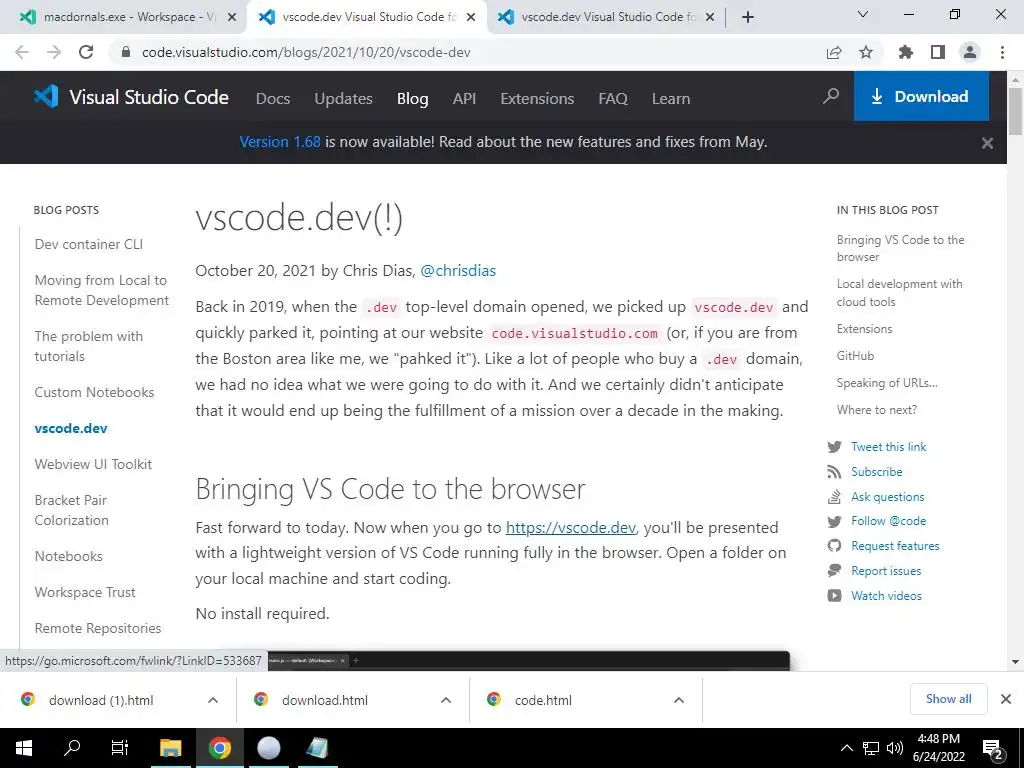The width and height of the screenshot is (1024, 768).
Task: Reload the page with the refresh icon
Action: (86, 52)
